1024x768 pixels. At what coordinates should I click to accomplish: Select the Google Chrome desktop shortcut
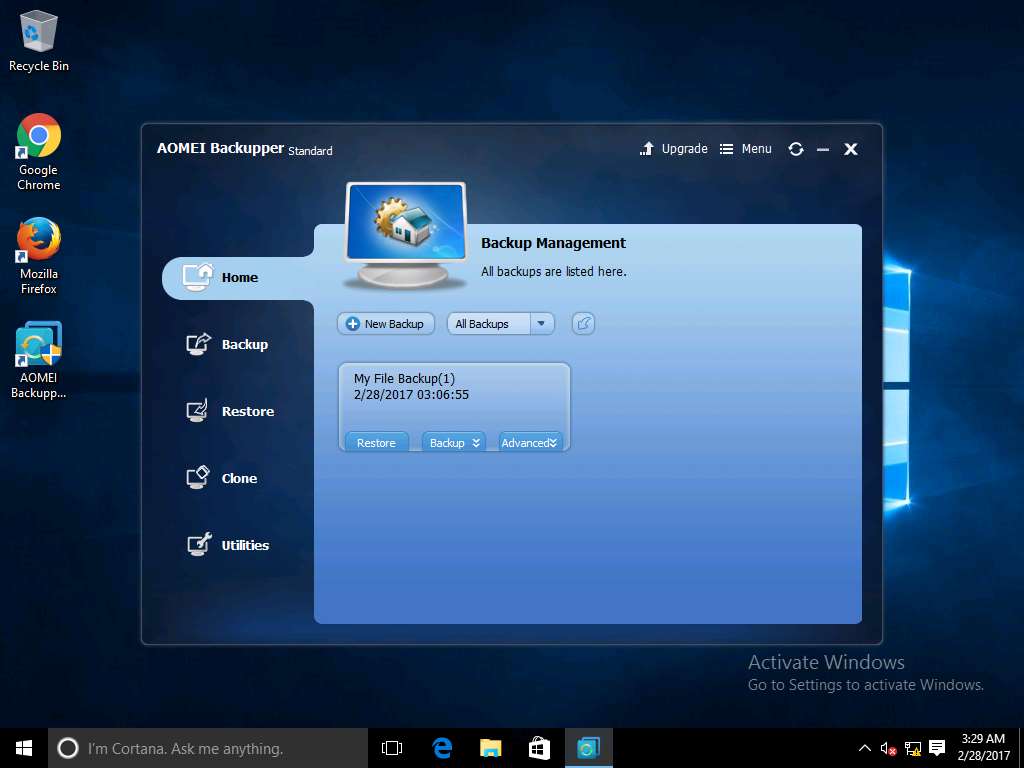(x=39, y=152)
